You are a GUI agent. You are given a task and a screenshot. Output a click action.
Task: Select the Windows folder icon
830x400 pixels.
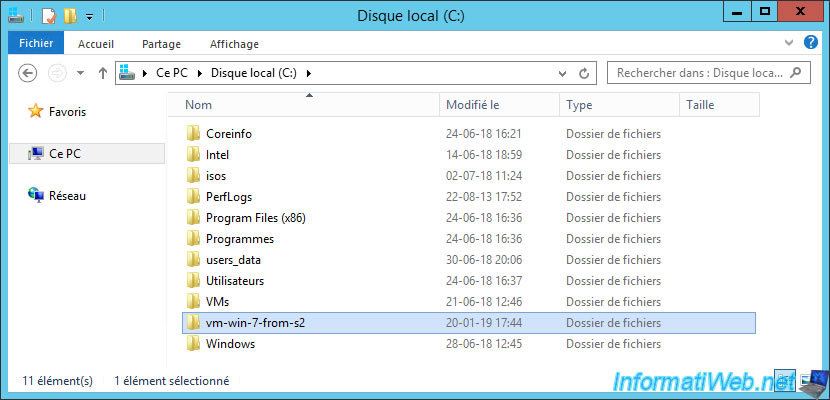193,344
